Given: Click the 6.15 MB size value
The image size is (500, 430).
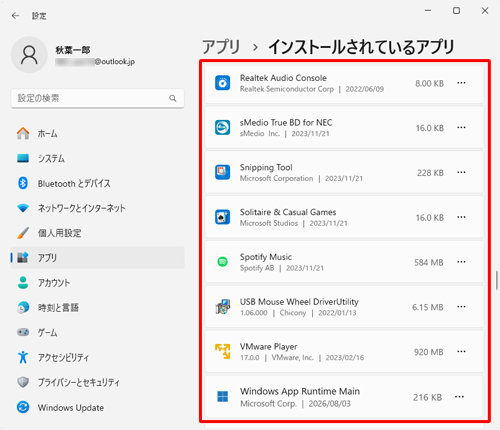Looking at the screenshot, I should click(428, 307).
